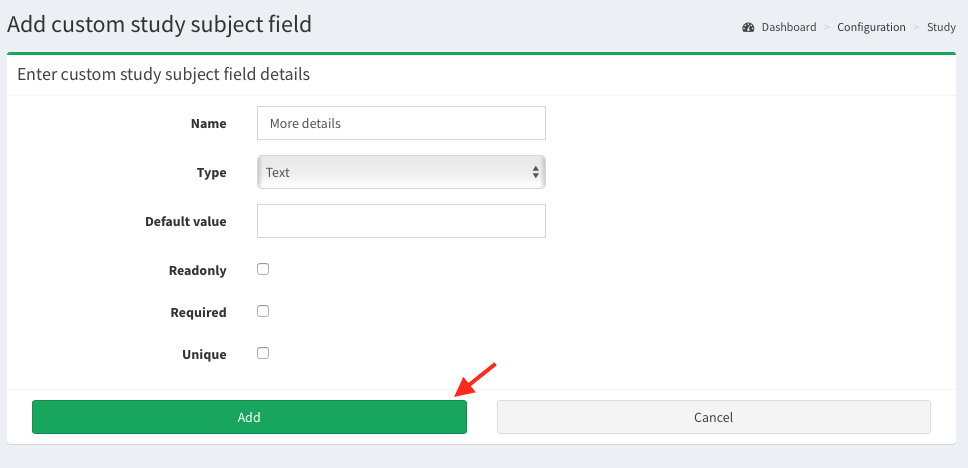Click the Required label text

(x=198, y=312)
